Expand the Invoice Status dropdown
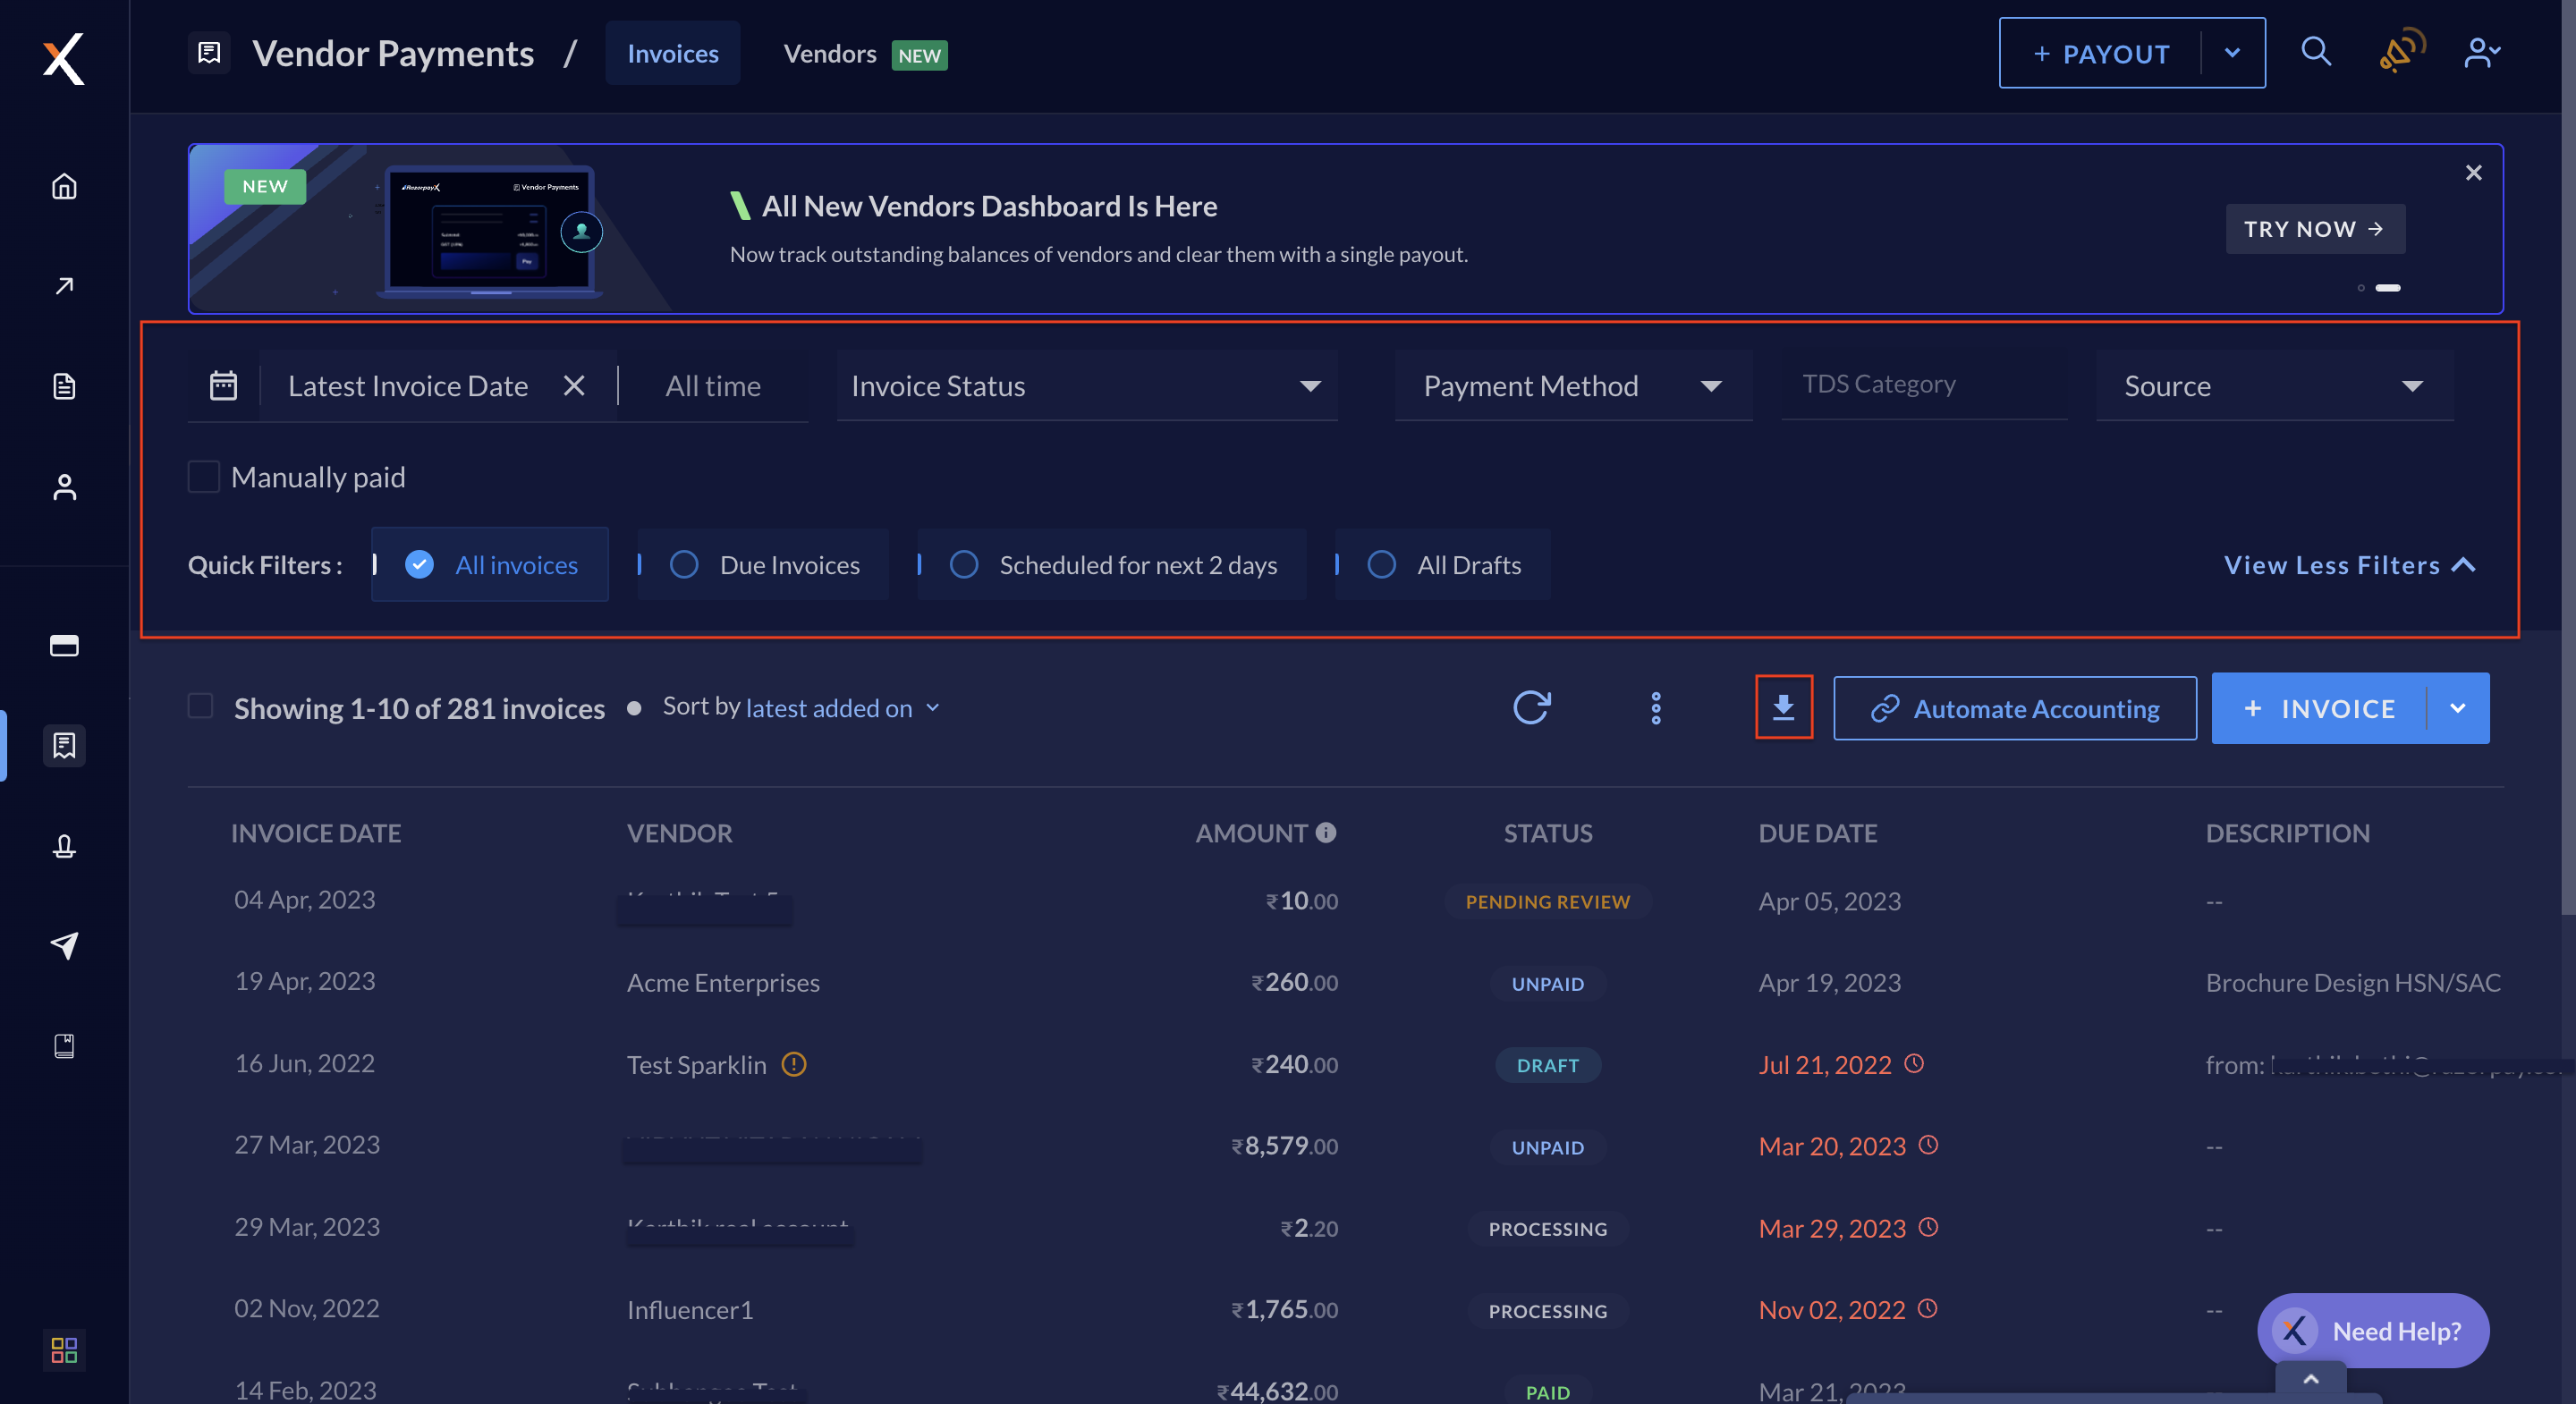The width and height of the screenshot is (2576, 1404). click(x=1086, y=384)
